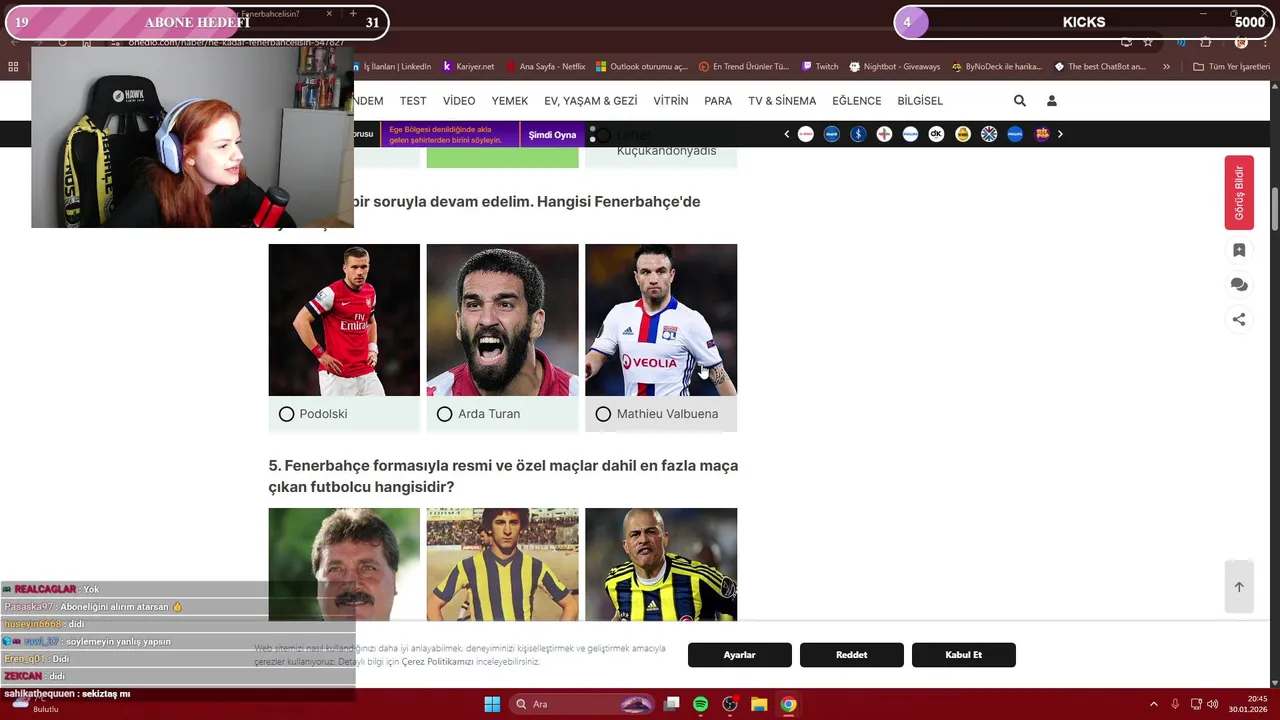Click the right arrow of brand carousel
The image size is (1280, 720).
tap(1060, 134)
